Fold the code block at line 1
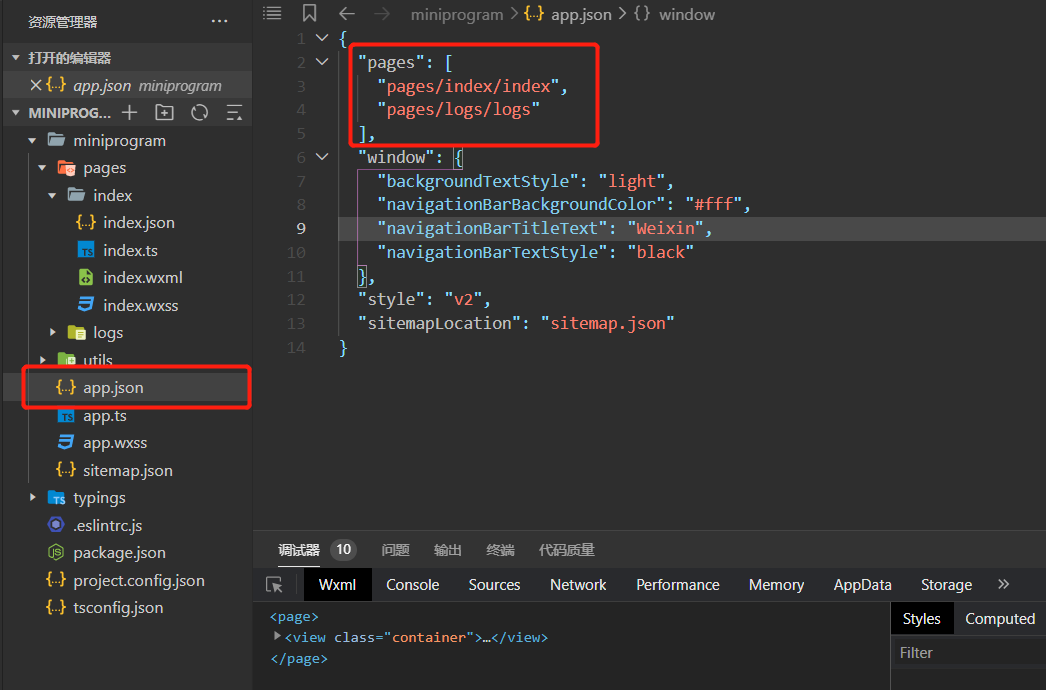 pos(322,38)
